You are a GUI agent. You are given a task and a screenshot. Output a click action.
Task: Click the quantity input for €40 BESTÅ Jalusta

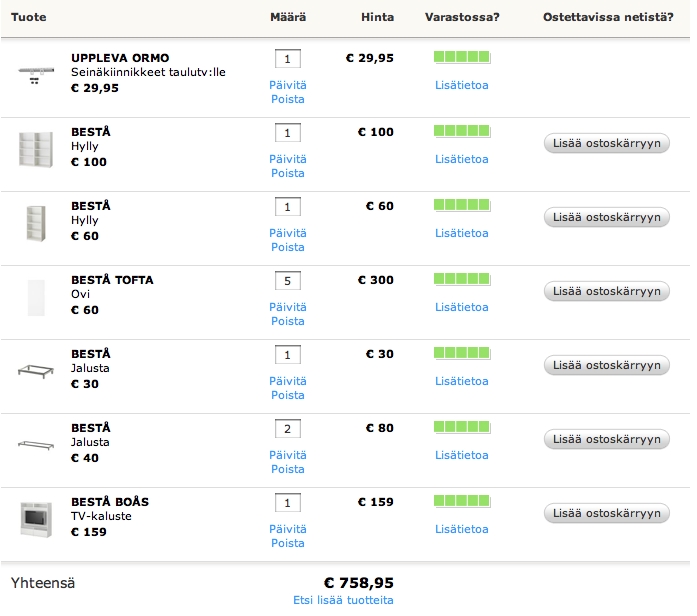pos(287,429)
